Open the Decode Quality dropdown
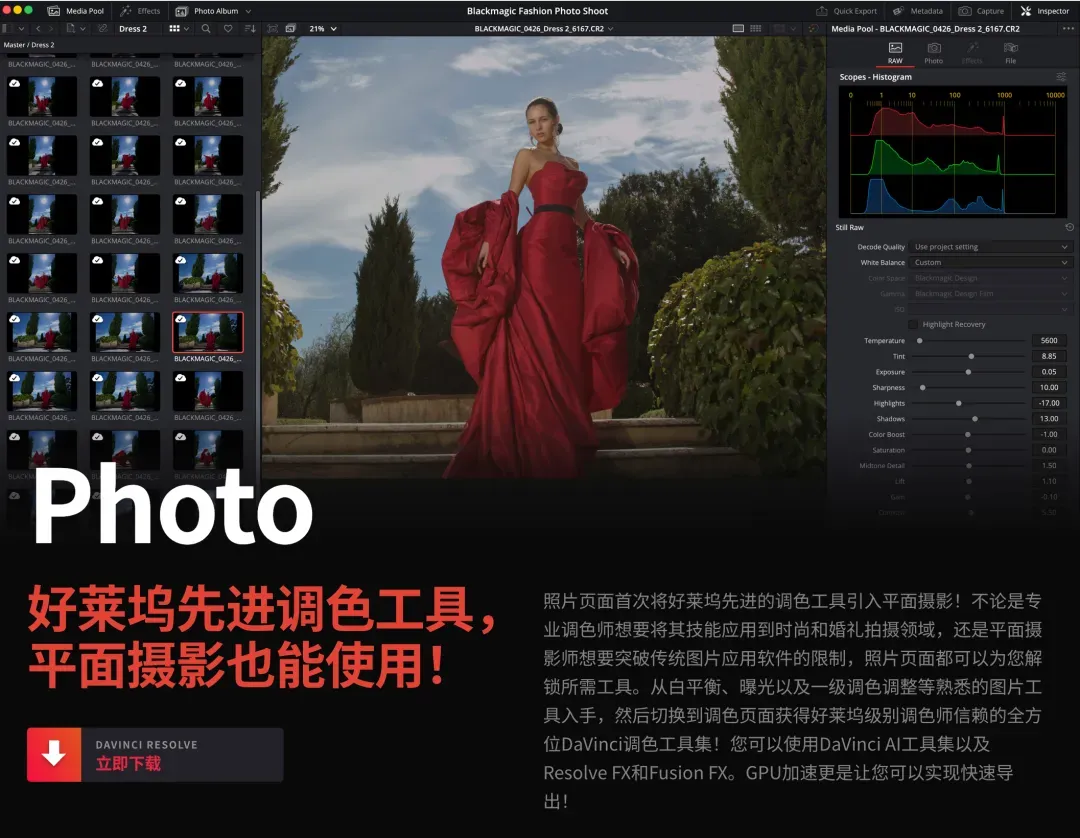Viewport: 1080px width, 838px height. [x=991, y=247]
